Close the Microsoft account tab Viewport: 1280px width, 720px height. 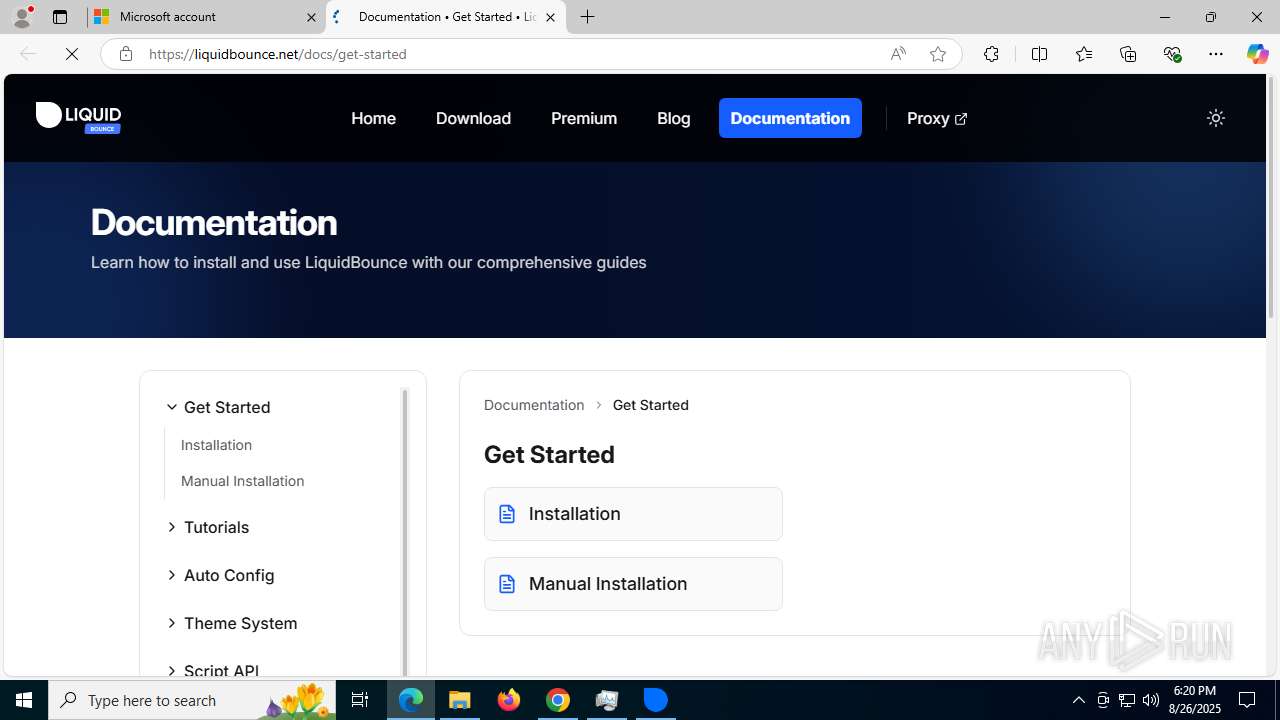311,17
